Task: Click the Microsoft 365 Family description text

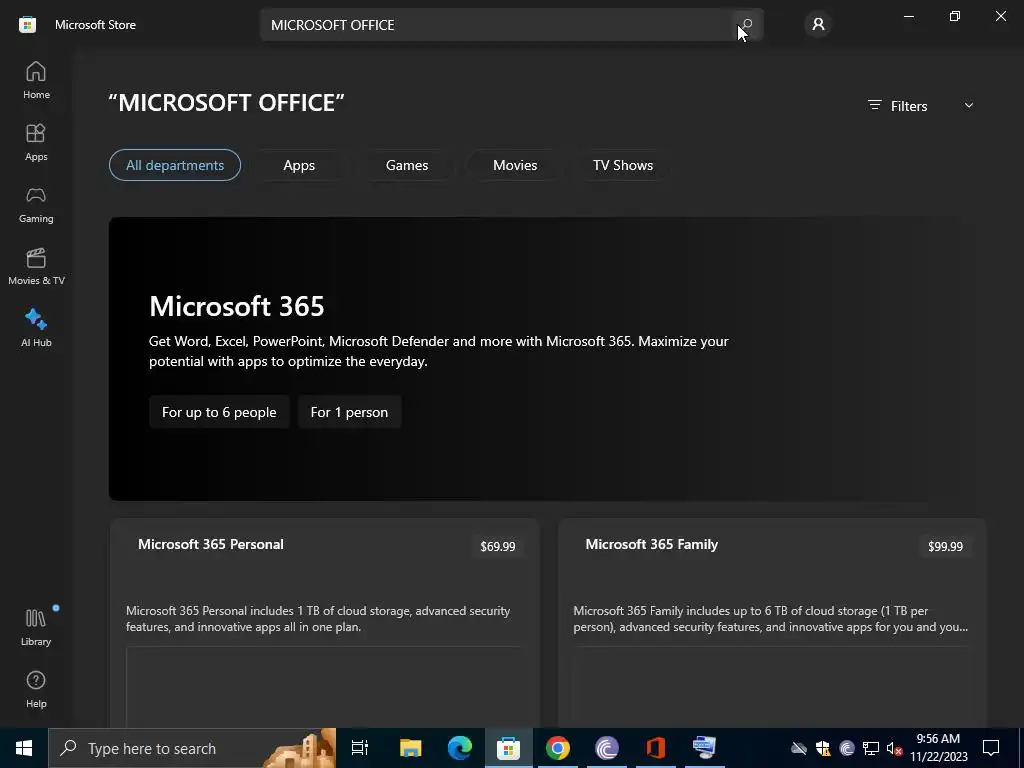Action: coord(771,618)
